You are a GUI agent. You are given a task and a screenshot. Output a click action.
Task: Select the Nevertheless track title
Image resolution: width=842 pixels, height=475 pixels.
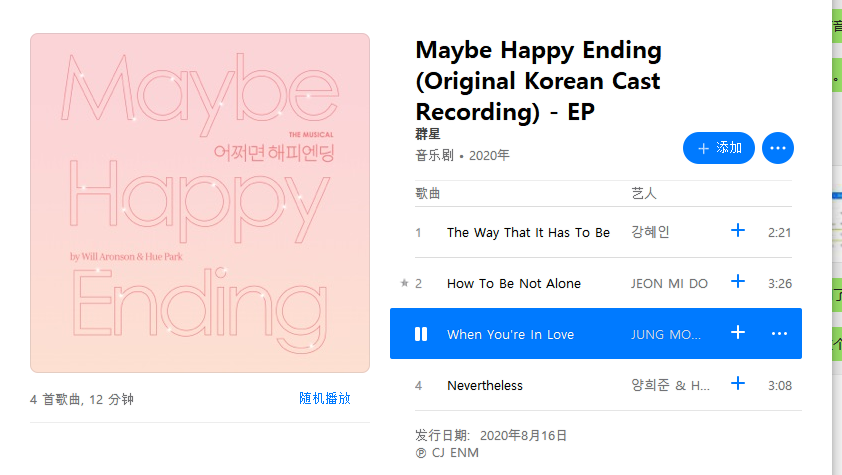point(485,385)
